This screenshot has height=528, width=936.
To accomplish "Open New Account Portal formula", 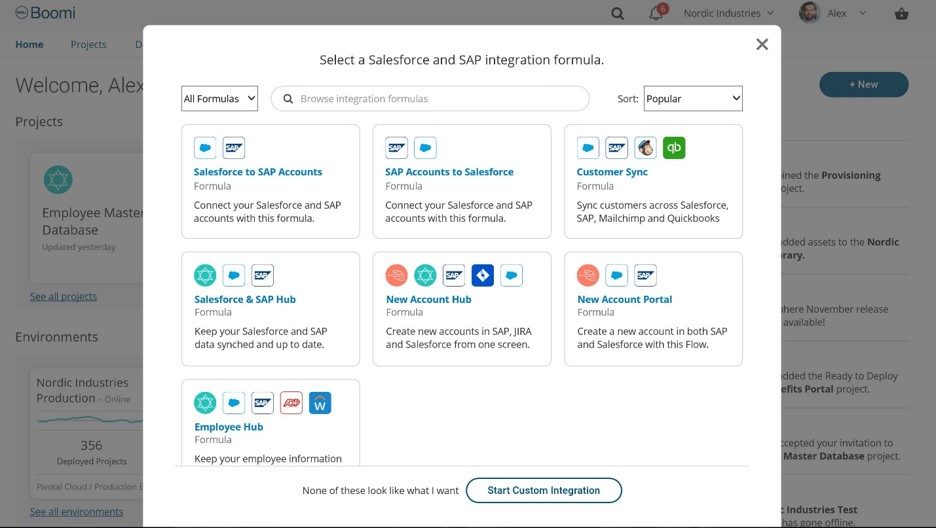I will [x=624, y=299].
